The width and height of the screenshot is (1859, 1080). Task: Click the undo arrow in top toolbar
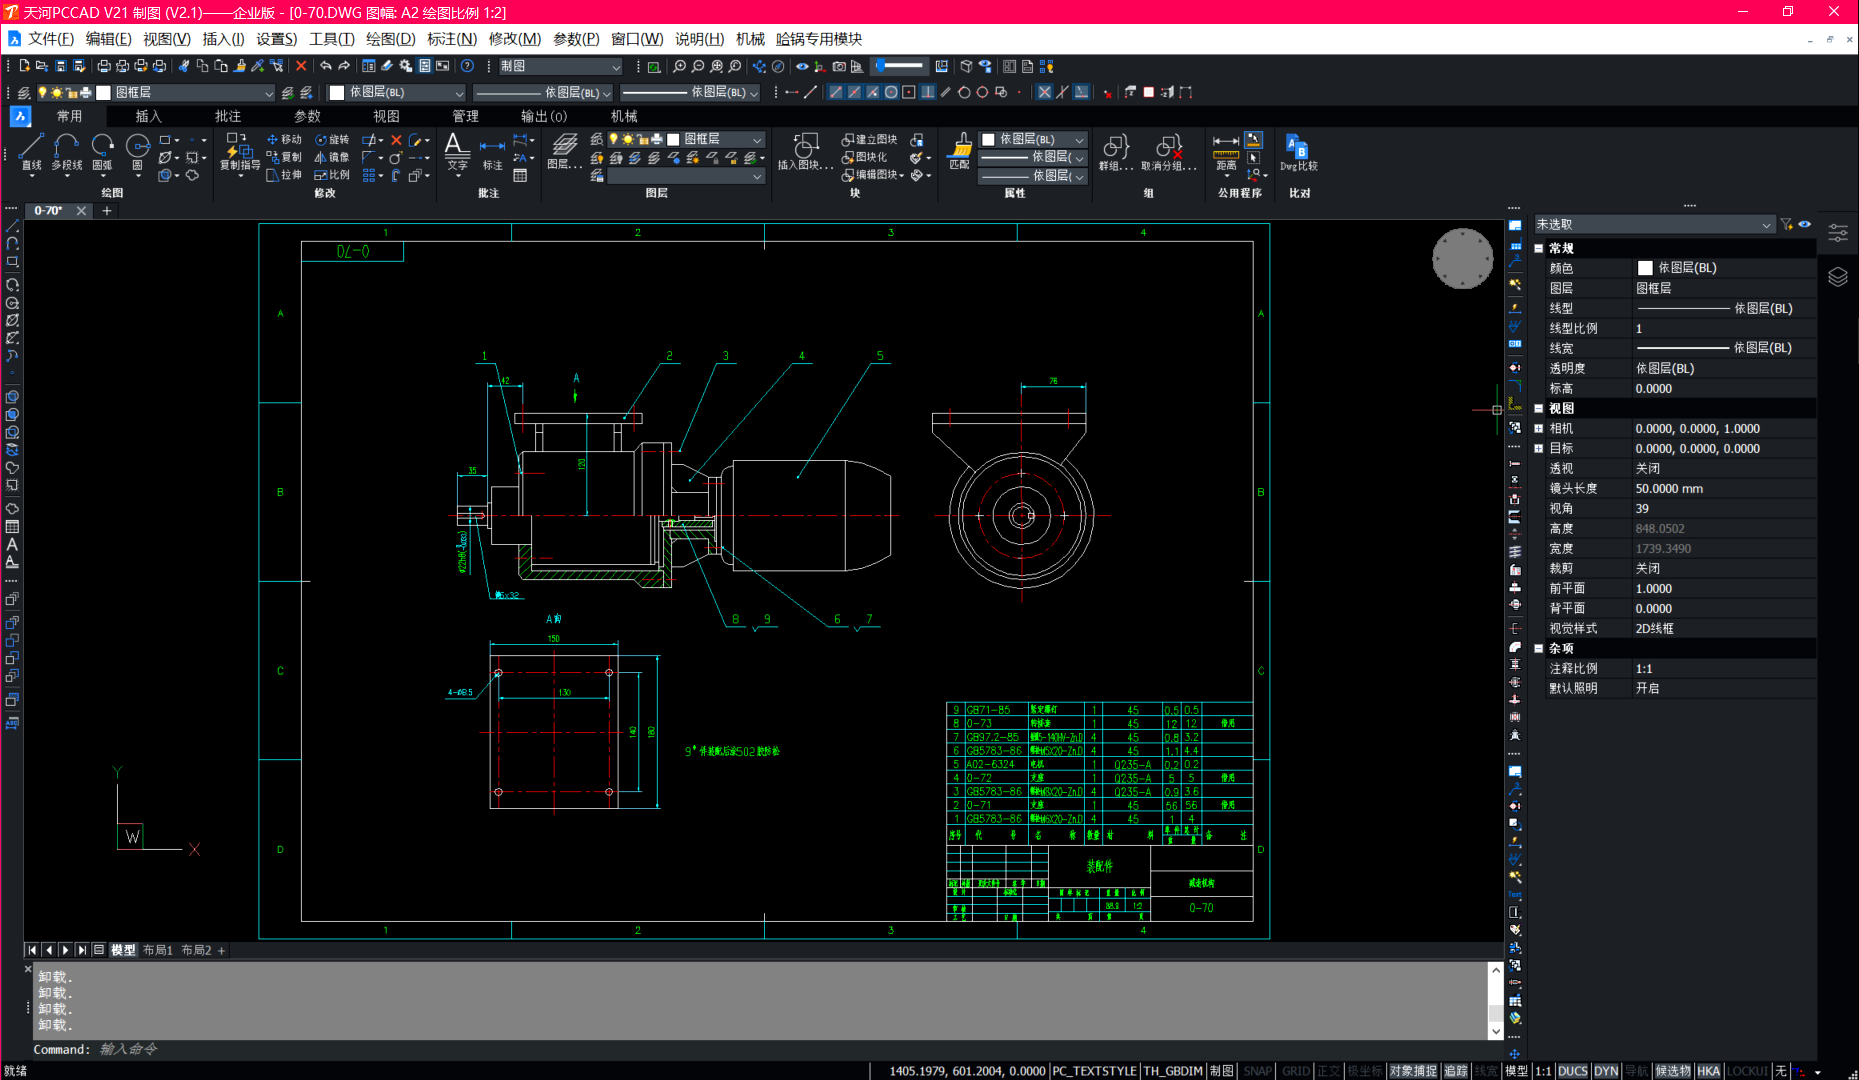325,66
